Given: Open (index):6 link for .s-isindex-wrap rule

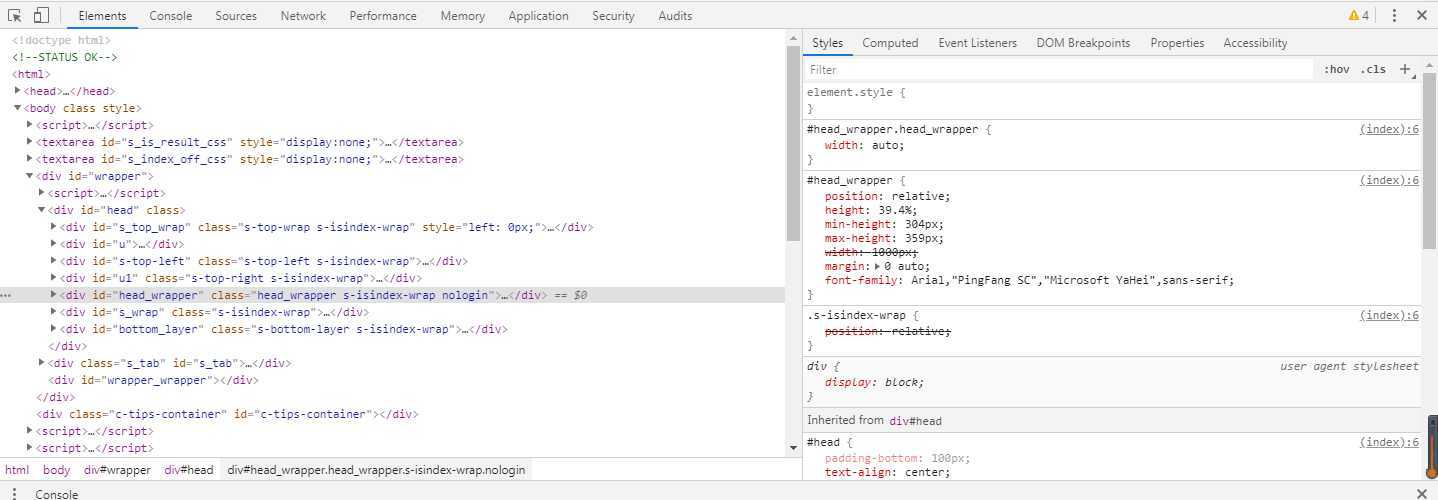Looking at the screenshot, I should click(1389, 315).
